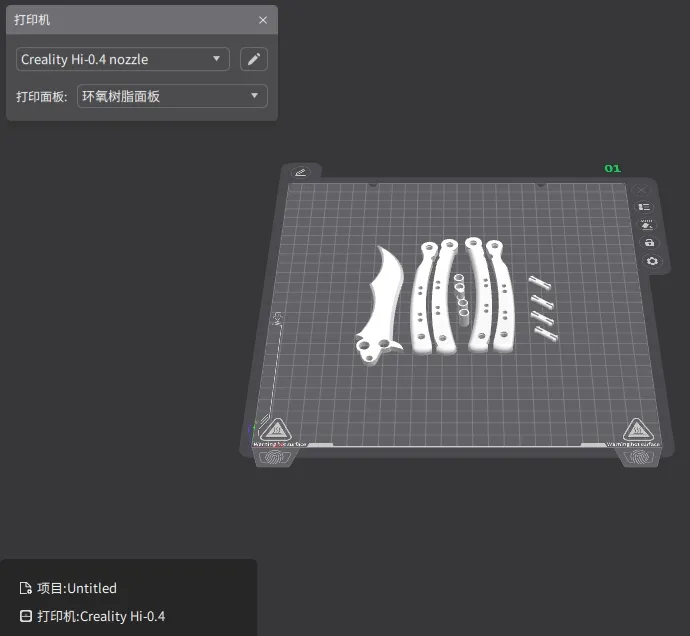This screenshot has width=690, height=636.
Task: Expand the 环氧树脂面板 build plate dropdown
Action: click(172, 96)
